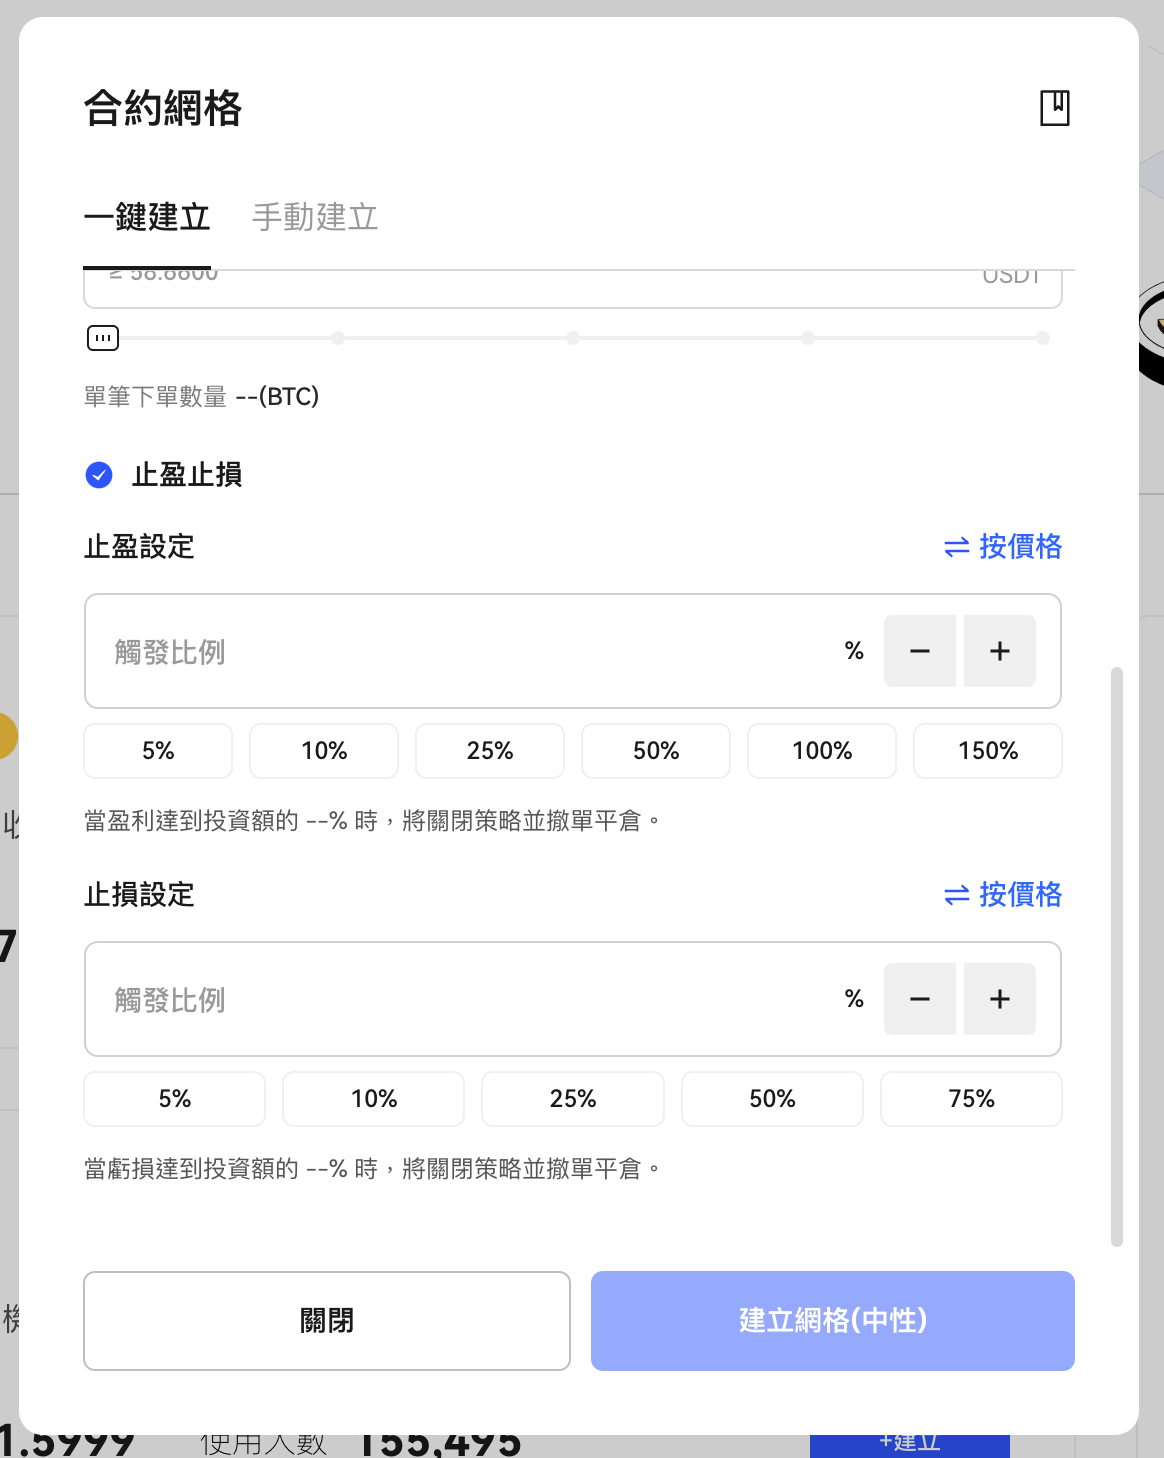Choose 25% take-profit preset

pyautogui.click(x=490, y=751)
